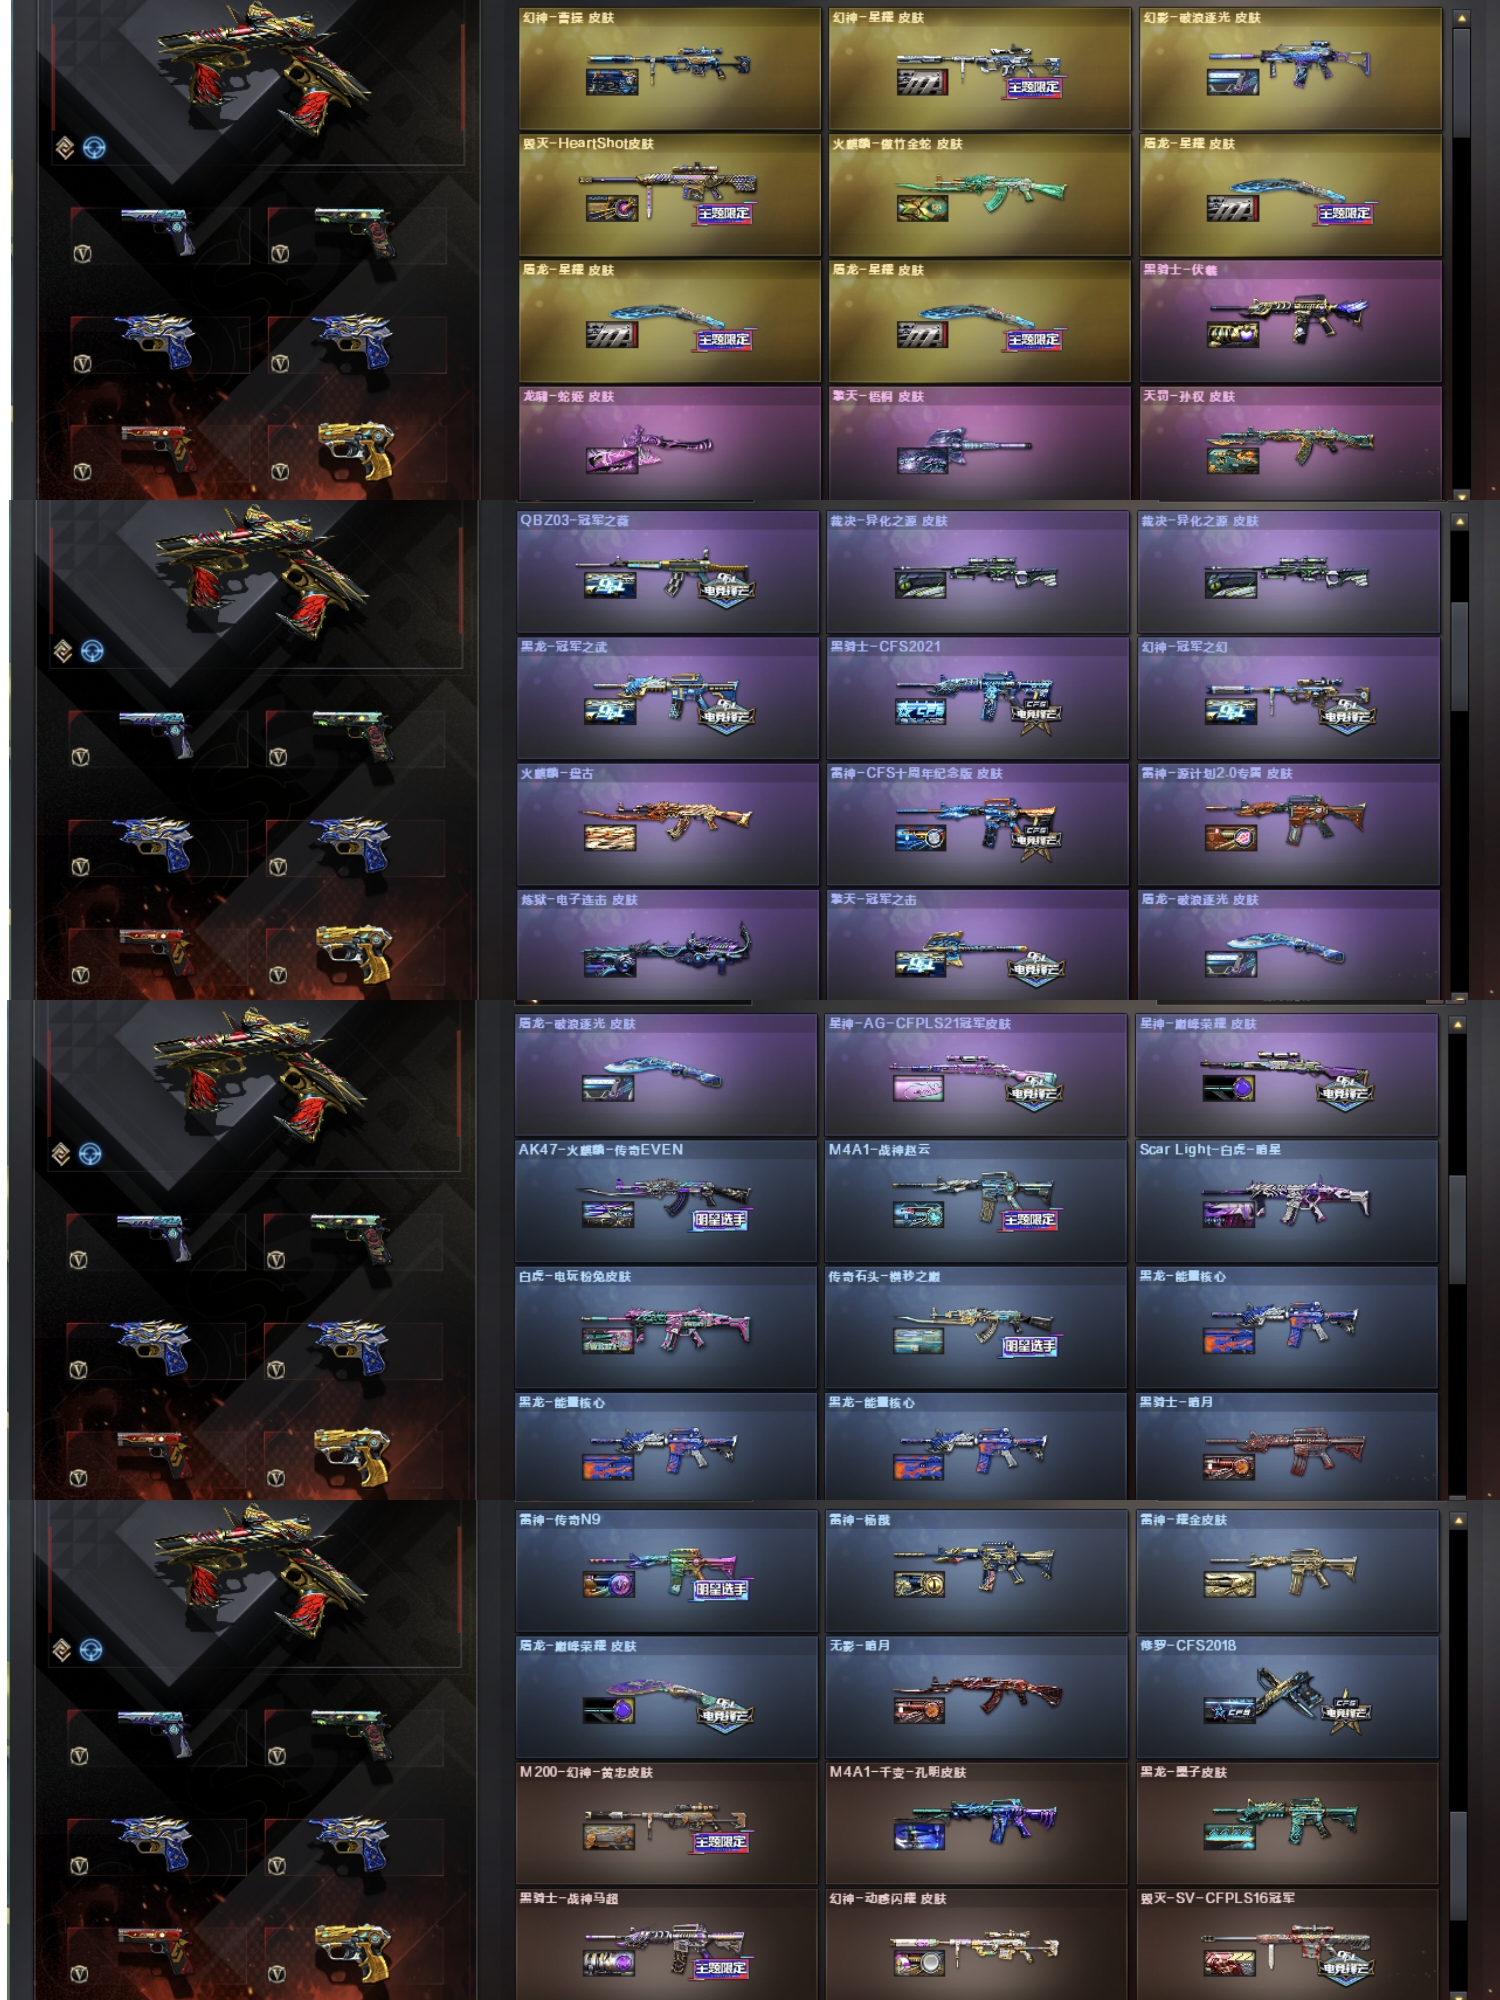Select the 幻神-动感闪耀 皮肤 card

pos(977,1944)
